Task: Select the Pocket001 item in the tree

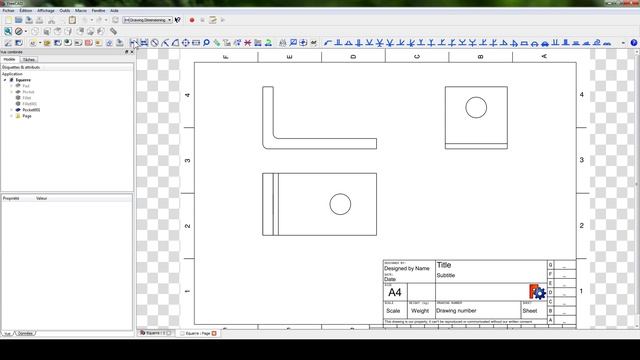Action: point(31,110)
